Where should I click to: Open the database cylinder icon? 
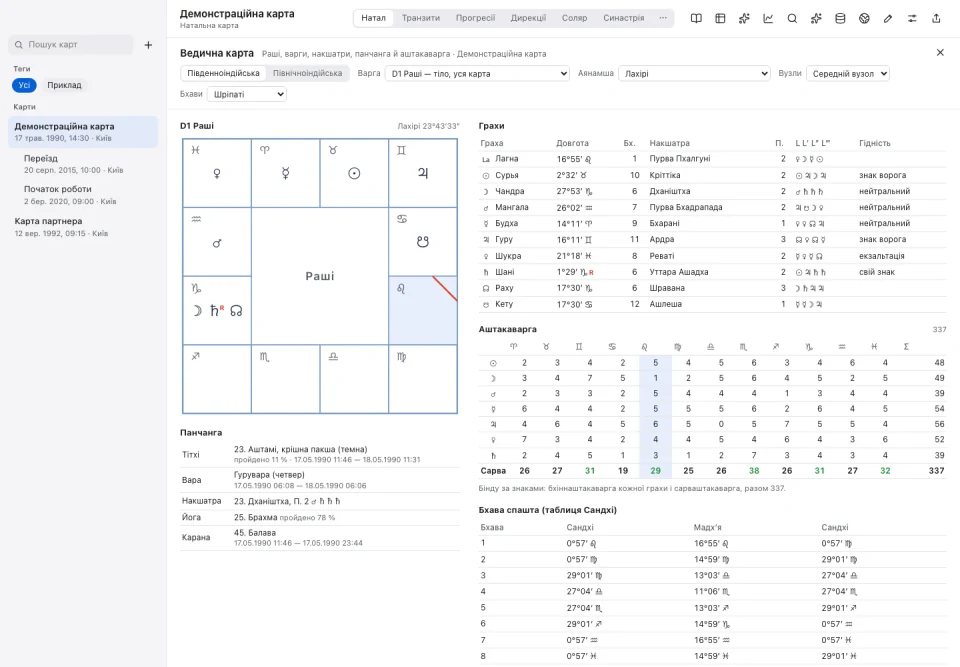click(840, 18)
